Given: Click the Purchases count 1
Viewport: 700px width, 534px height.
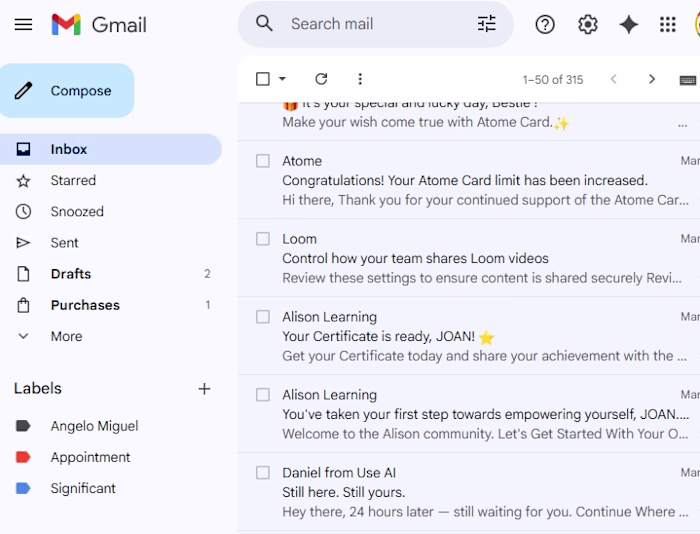Looking at the screenshot, I should click(x=208, y=305).
